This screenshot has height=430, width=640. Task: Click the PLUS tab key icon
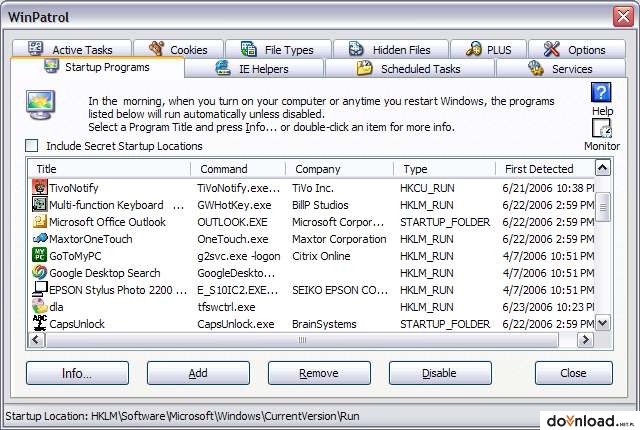click(x=474, y=49)
